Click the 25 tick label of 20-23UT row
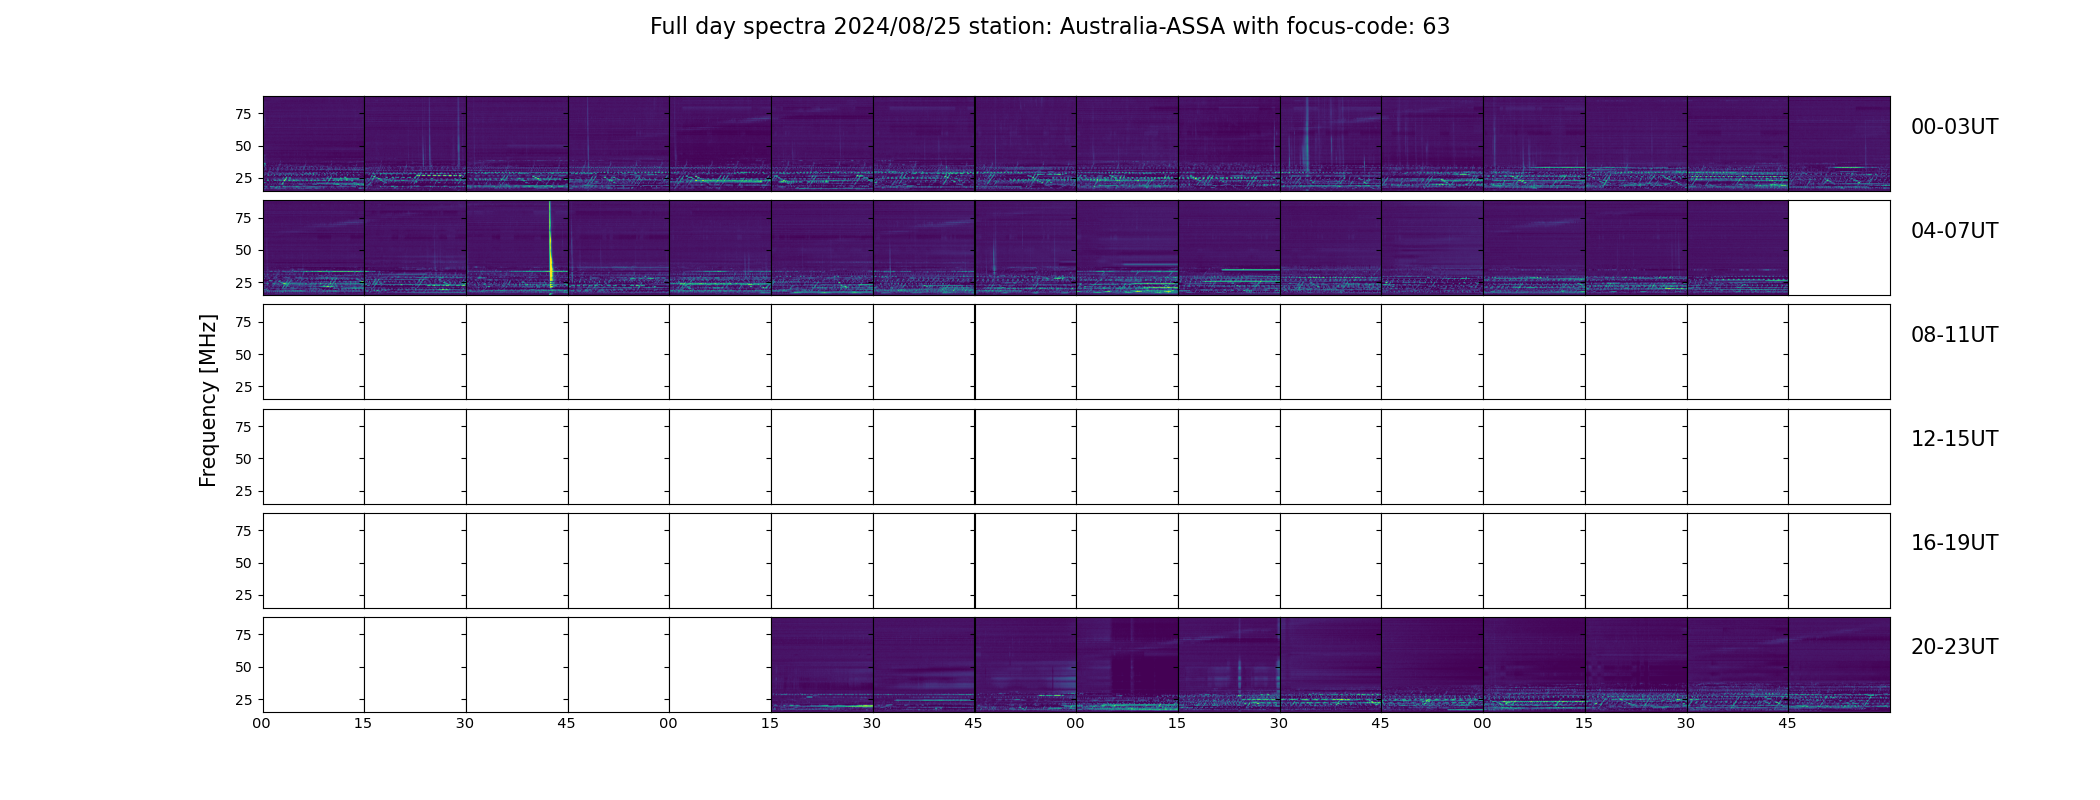The image size is (2100, 800). 242,700
